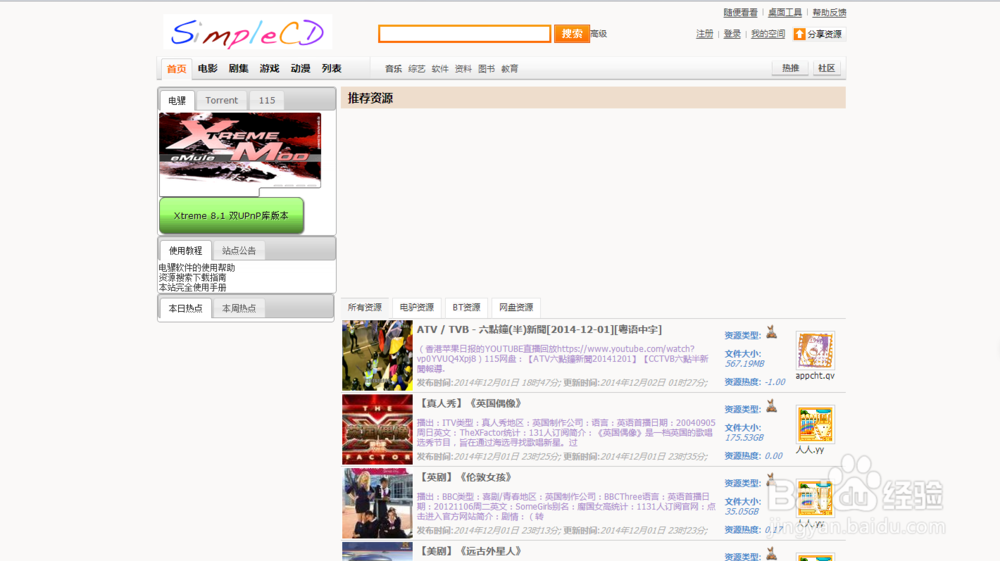Open 软件 software category

(x=440, y=69)
